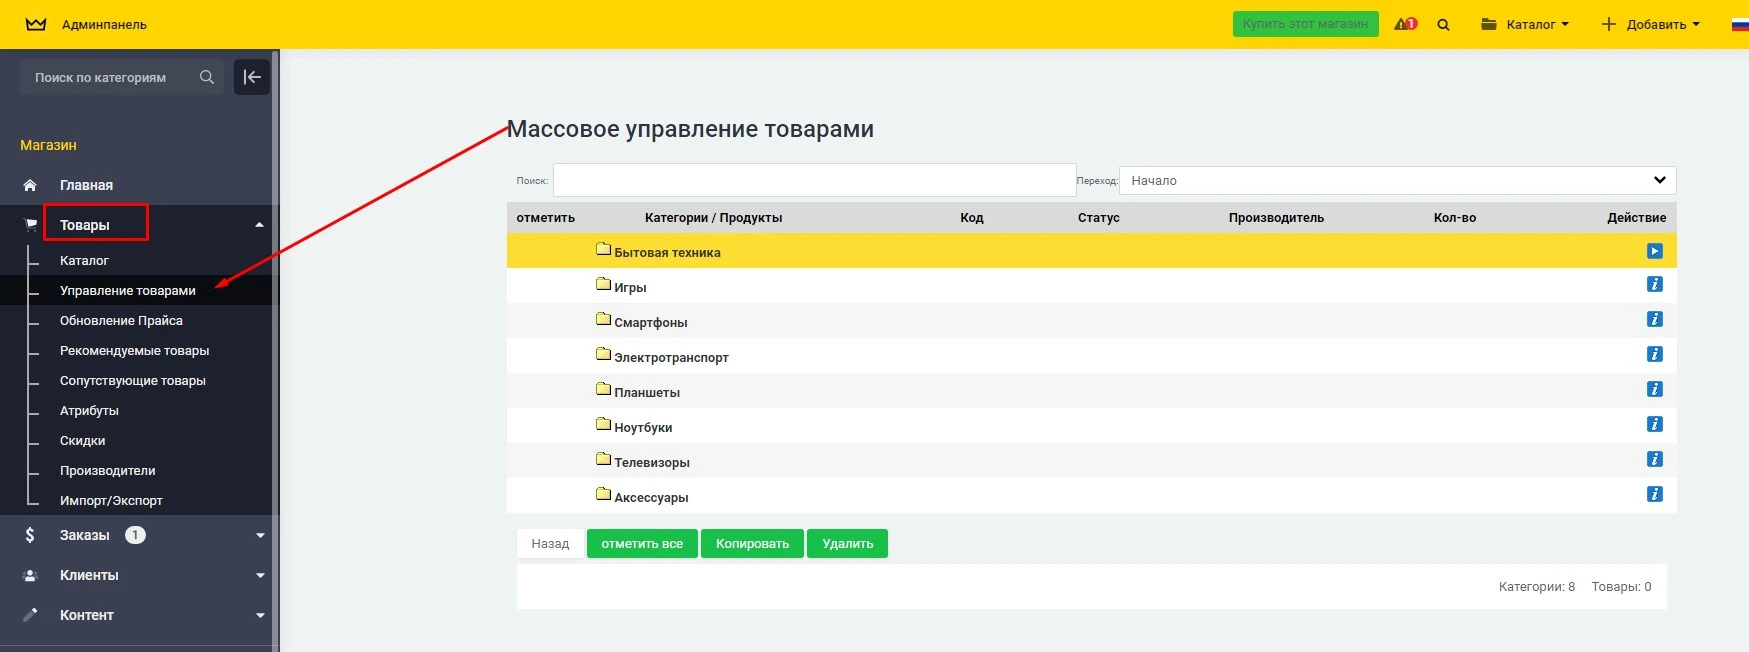The width and height of the screenshot is (1749, 652).
Task: Open Сопутствующие товары menu item
Action: (133, 380)
